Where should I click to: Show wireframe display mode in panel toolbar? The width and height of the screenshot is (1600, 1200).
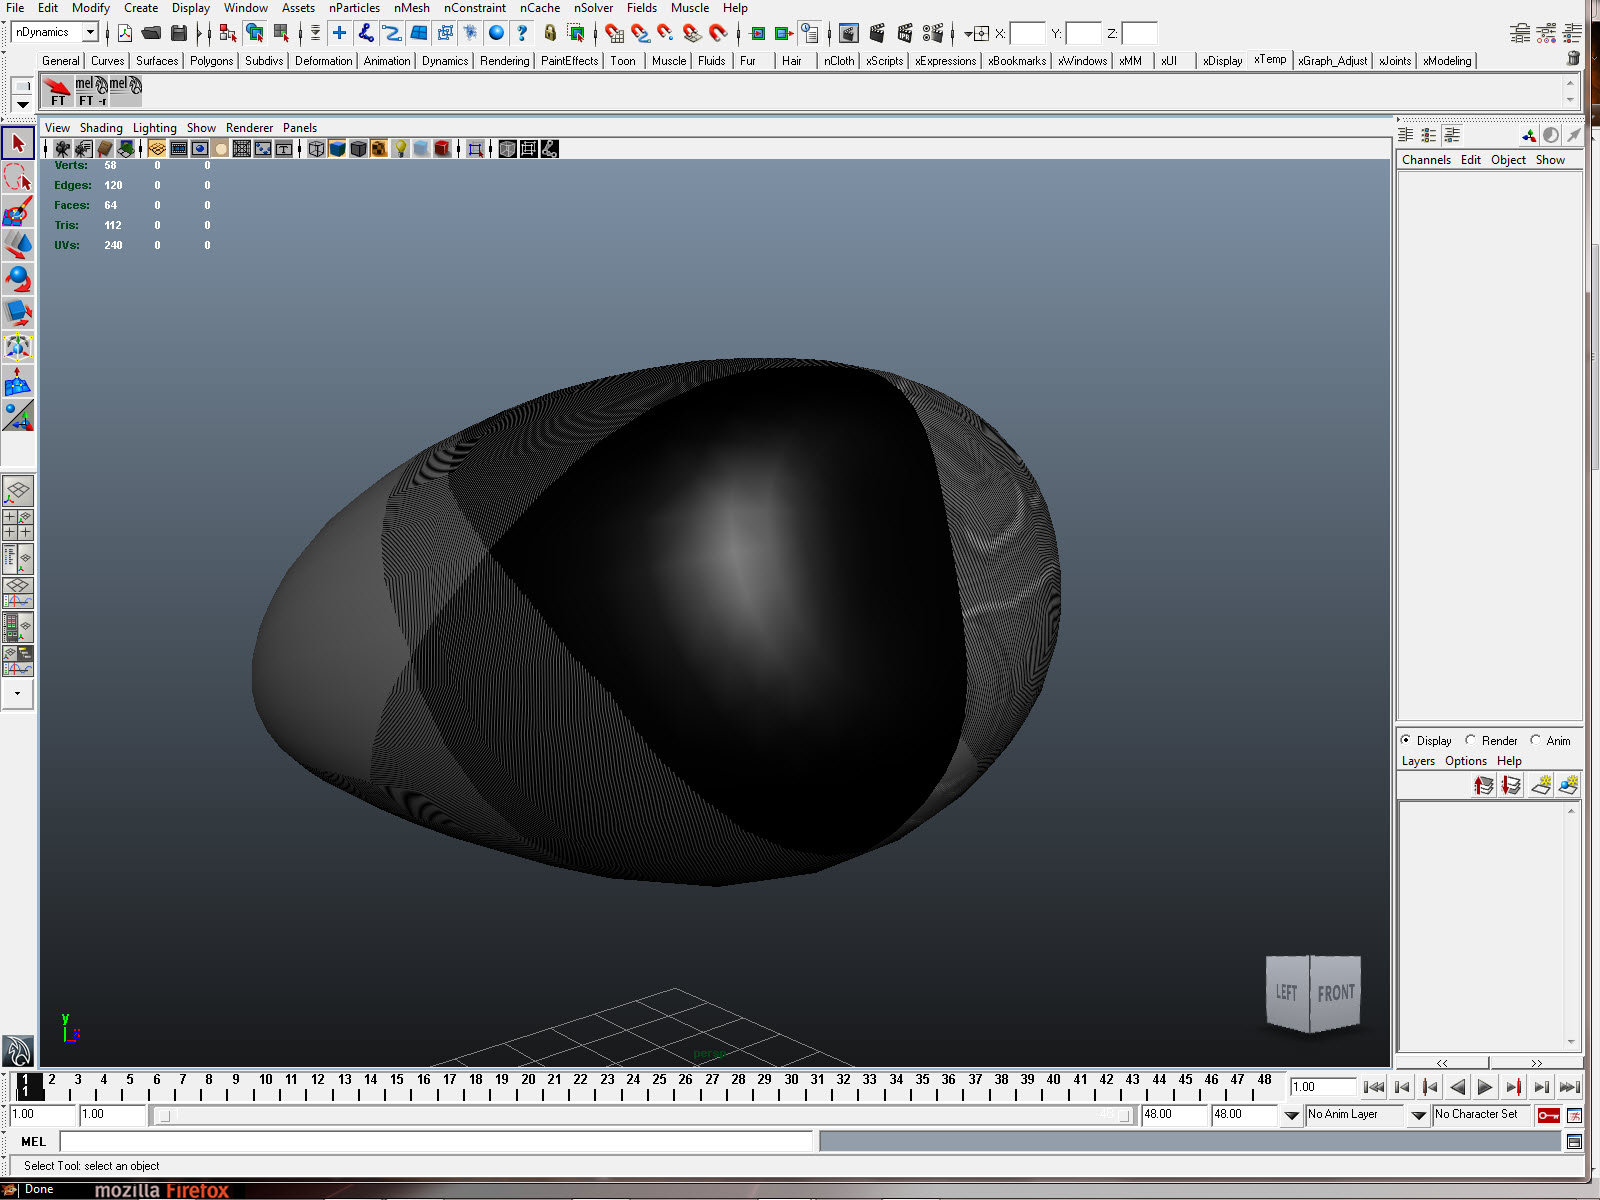tap(315, 148)
